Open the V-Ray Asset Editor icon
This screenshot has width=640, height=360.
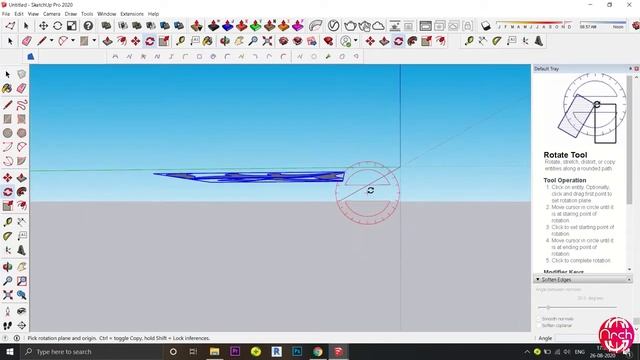[333, 26]
